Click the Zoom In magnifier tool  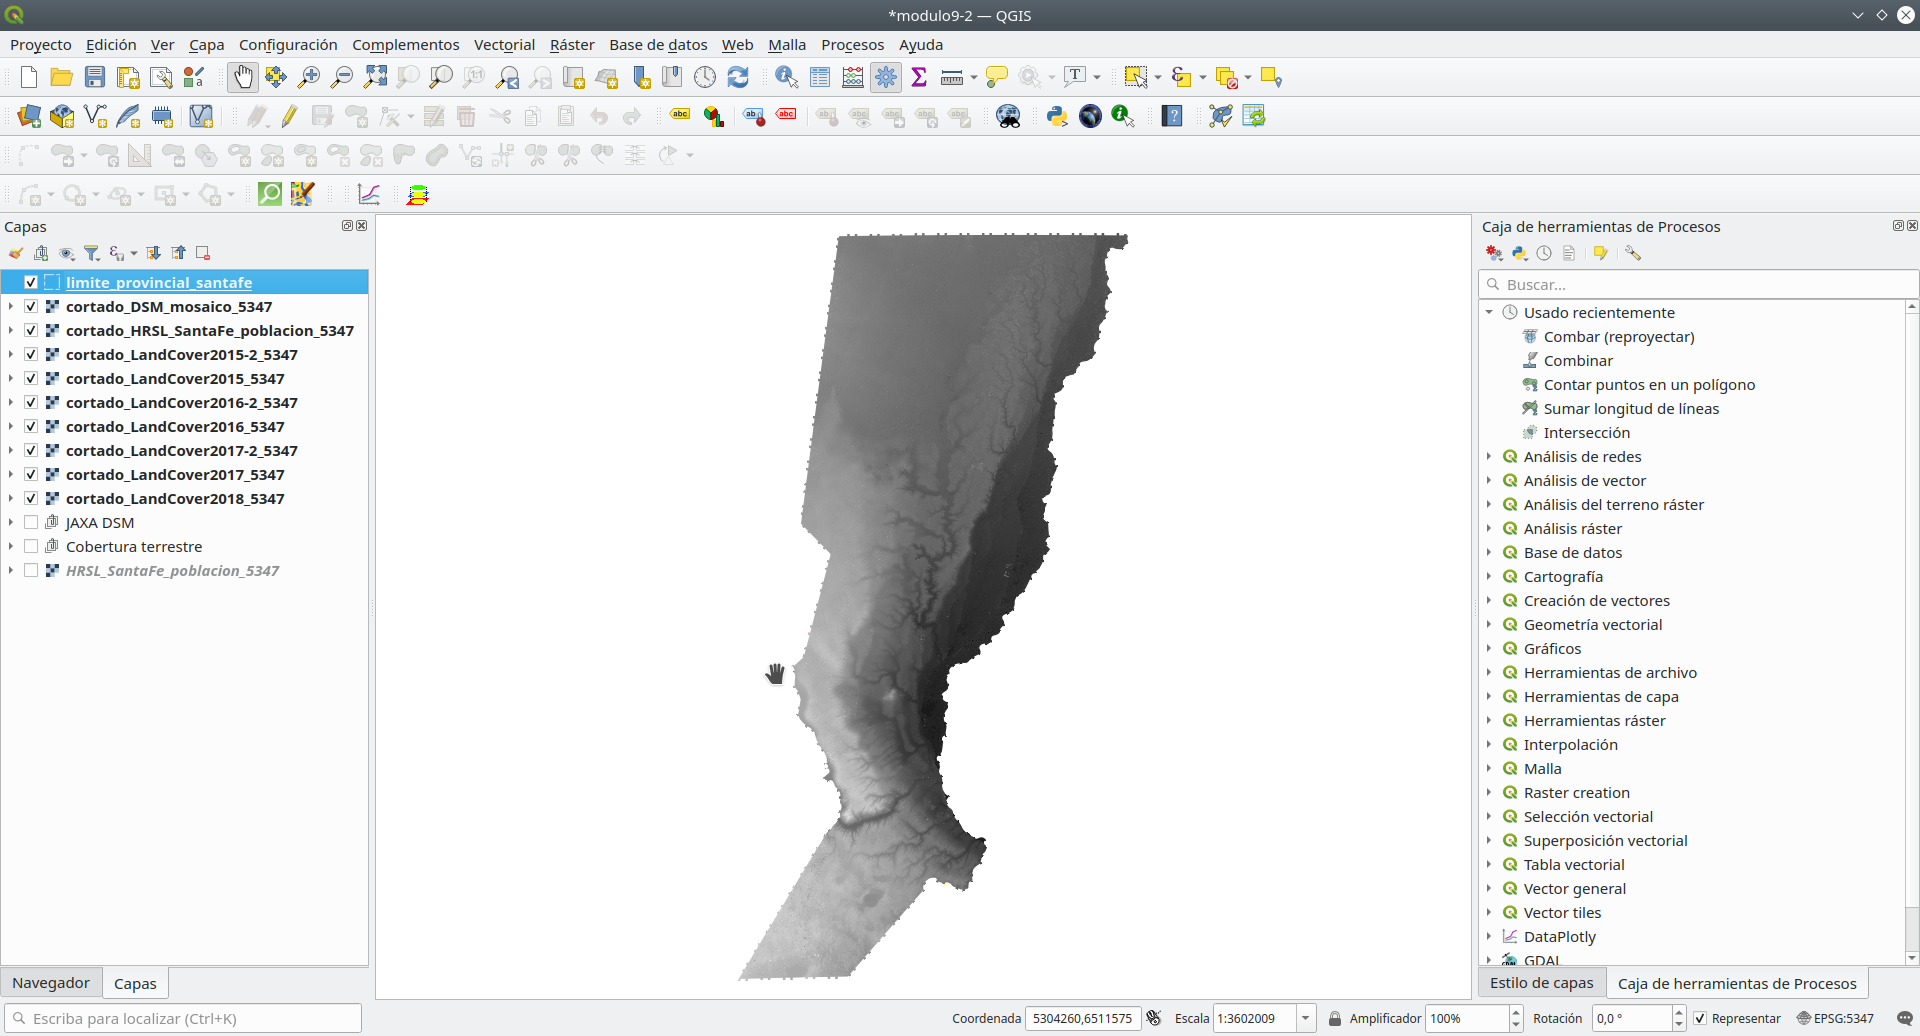coord(309,77)
